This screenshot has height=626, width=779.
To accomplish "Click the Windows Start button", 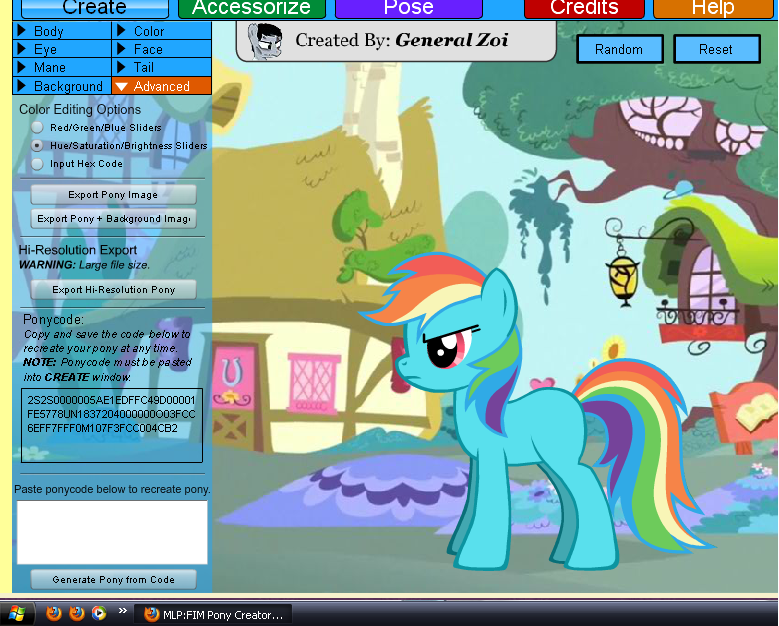I will 17,614.
